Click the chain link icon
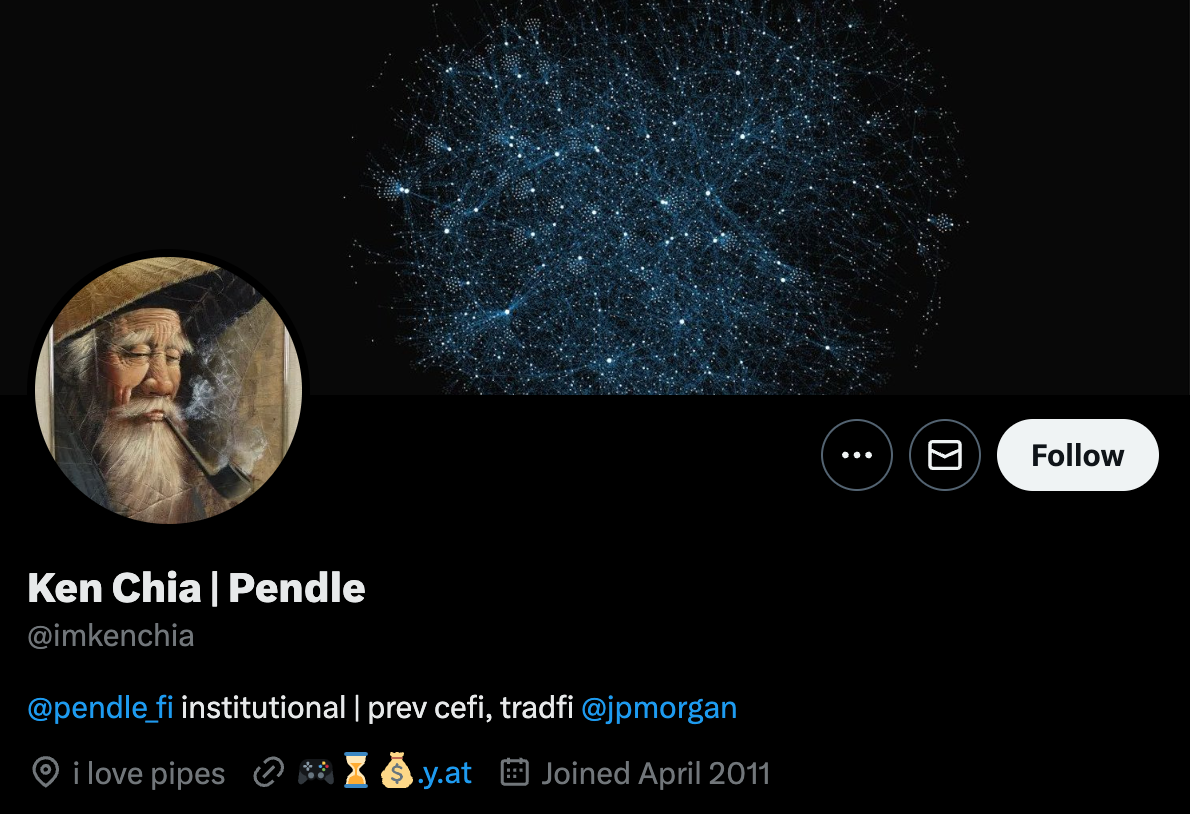 (x=268, y=773)
